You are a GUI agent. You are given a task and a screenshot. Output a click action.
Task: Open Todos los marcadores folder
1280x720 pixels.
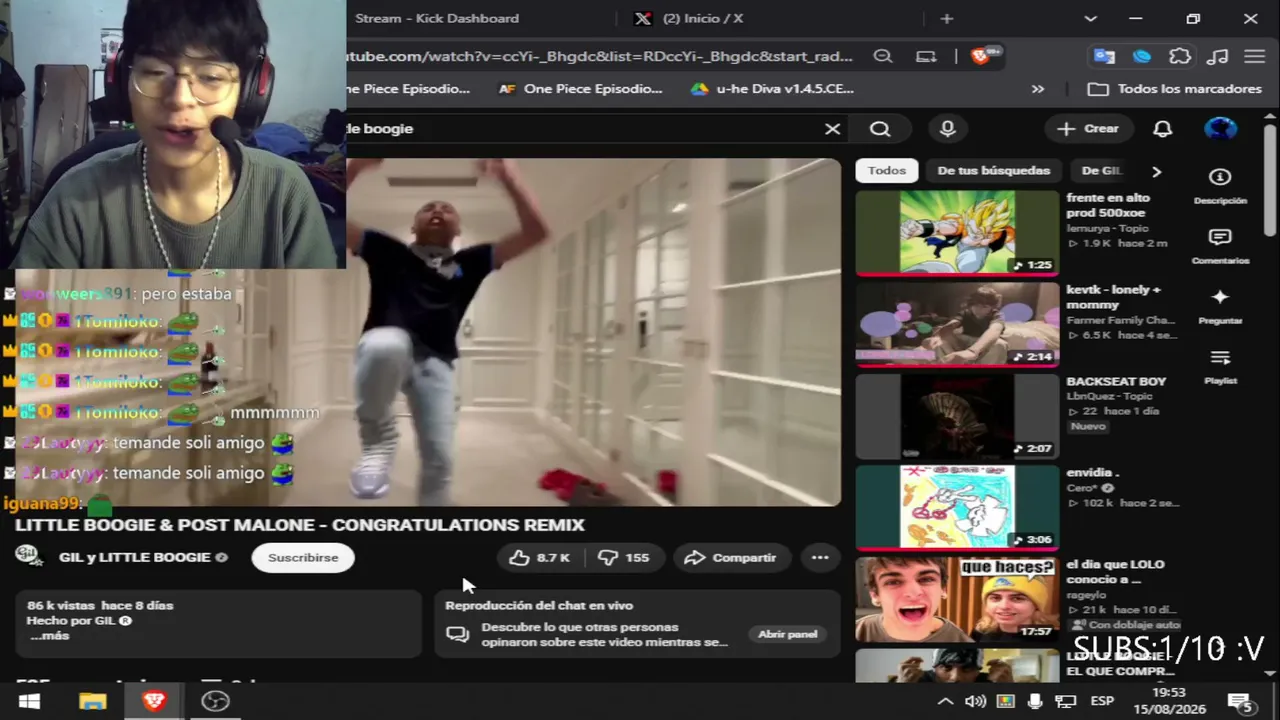(1175, 89)
